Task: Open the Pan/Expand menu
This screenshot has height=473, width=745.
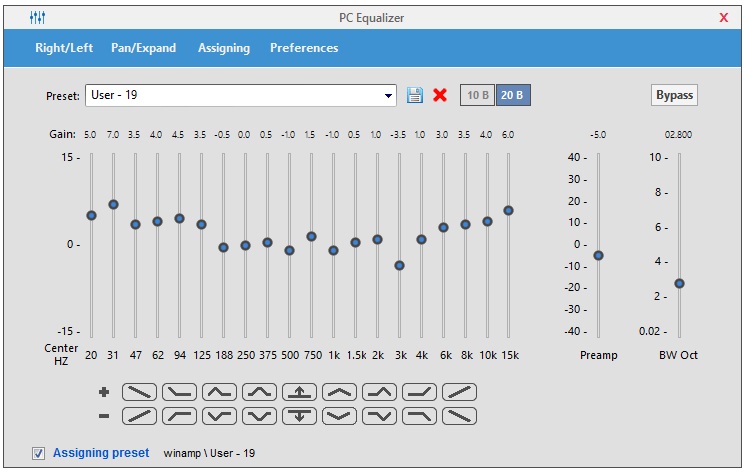Action: click(x=144, y=48)
